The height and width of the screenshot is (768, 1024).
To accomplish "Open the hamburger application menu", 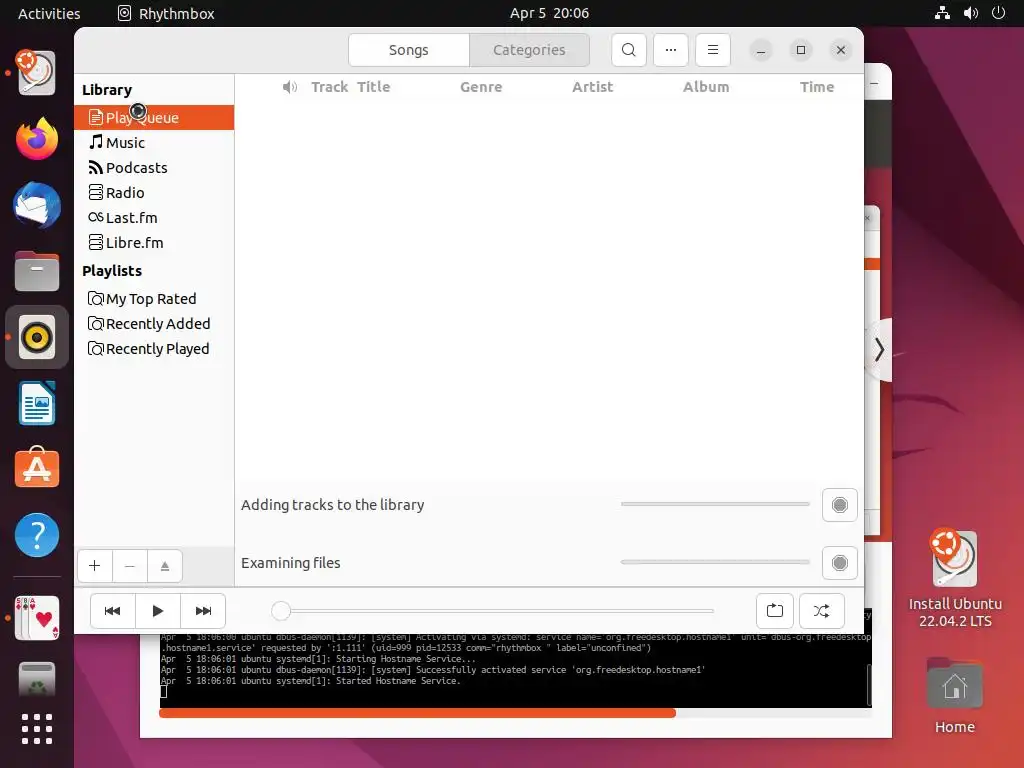I will click(712, 50).
